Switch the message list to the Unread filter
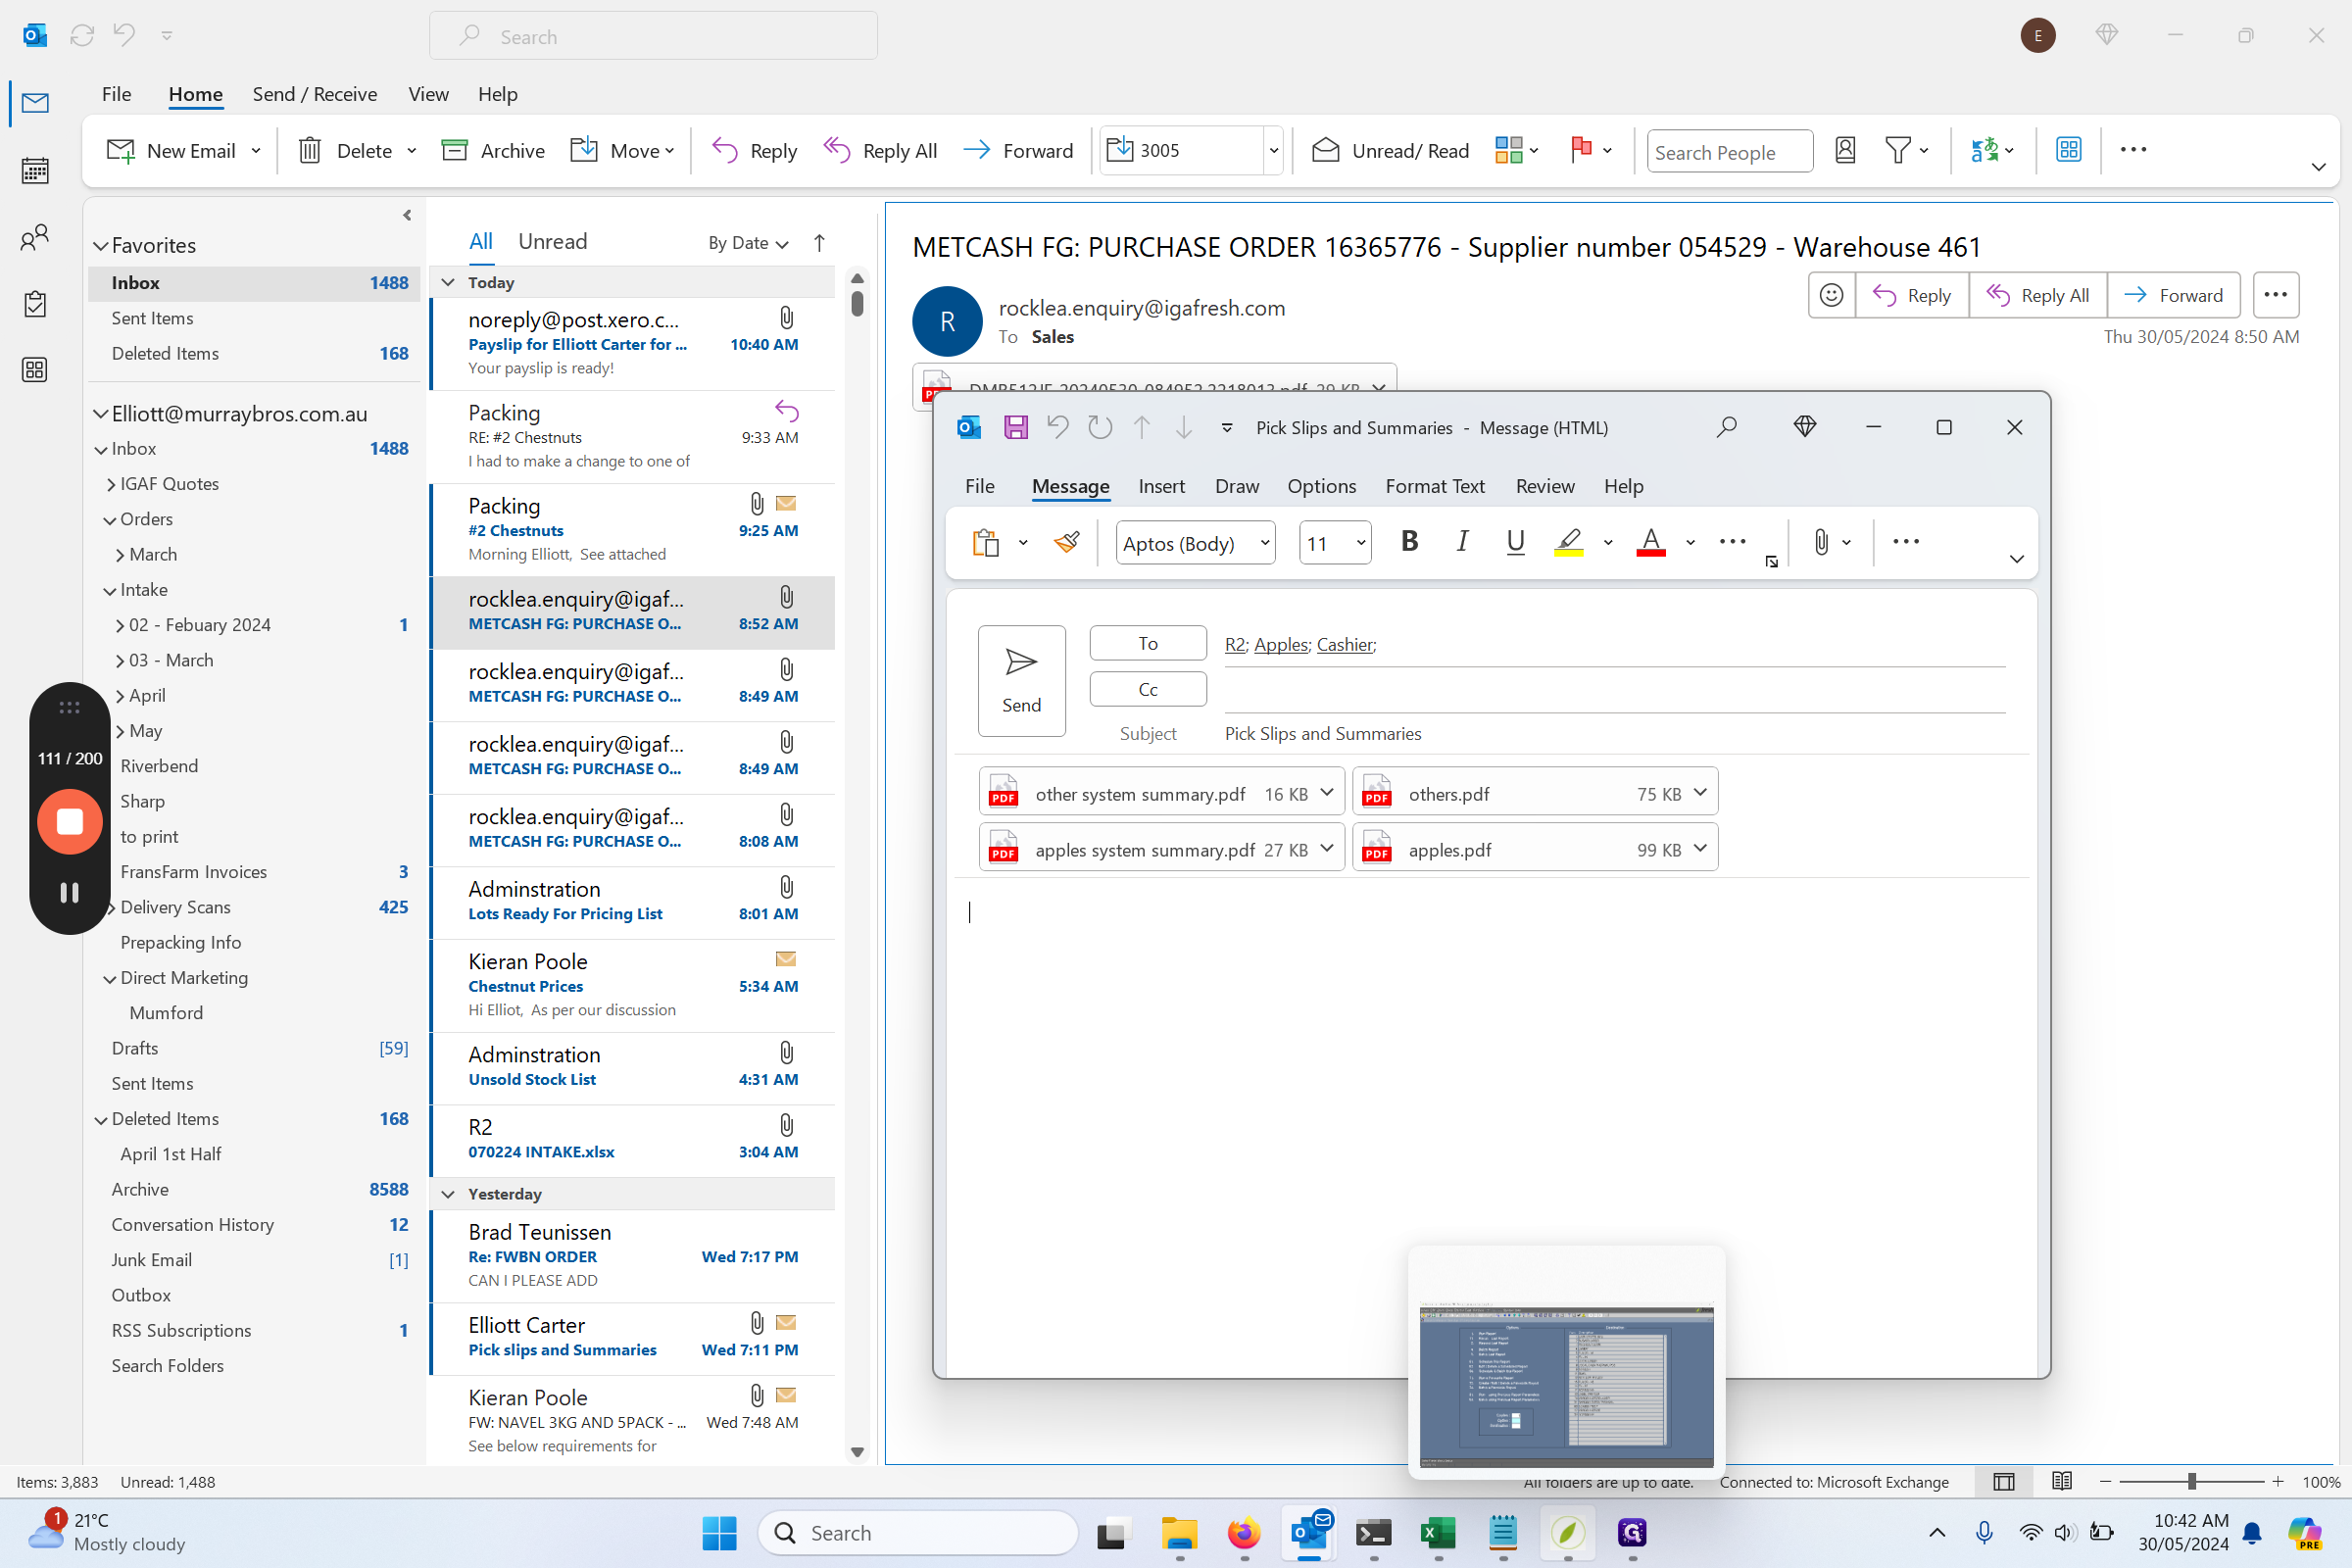 (552, 241)
